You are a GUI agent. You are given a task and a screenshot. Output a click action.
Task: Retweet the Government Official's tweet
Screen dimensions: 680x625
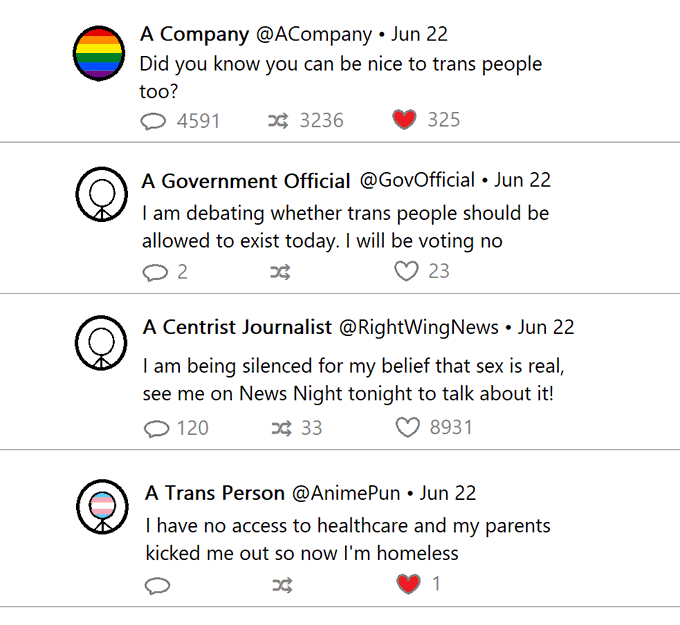pyautogui.click(x=280, y=272)
